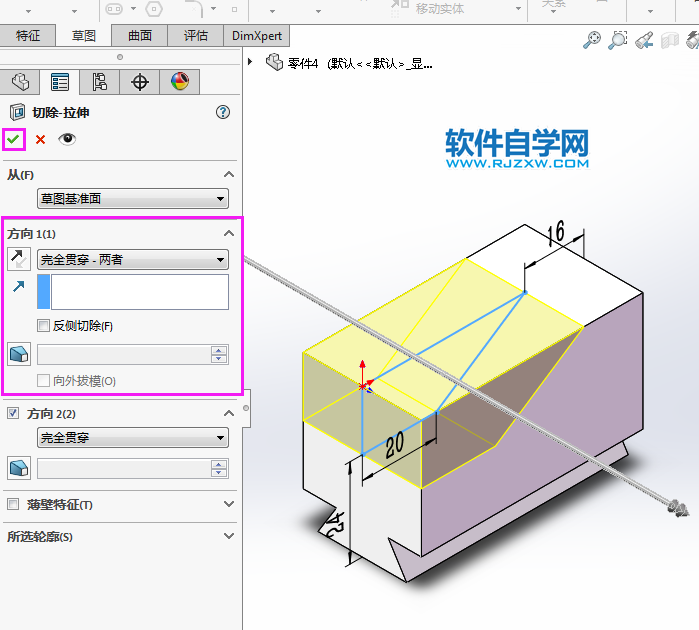The height and width of the screenshot is (630, 699).
Task: Expand the 所选轮廓(S) section
Action: pyautogui.click(x=229, y=536)
